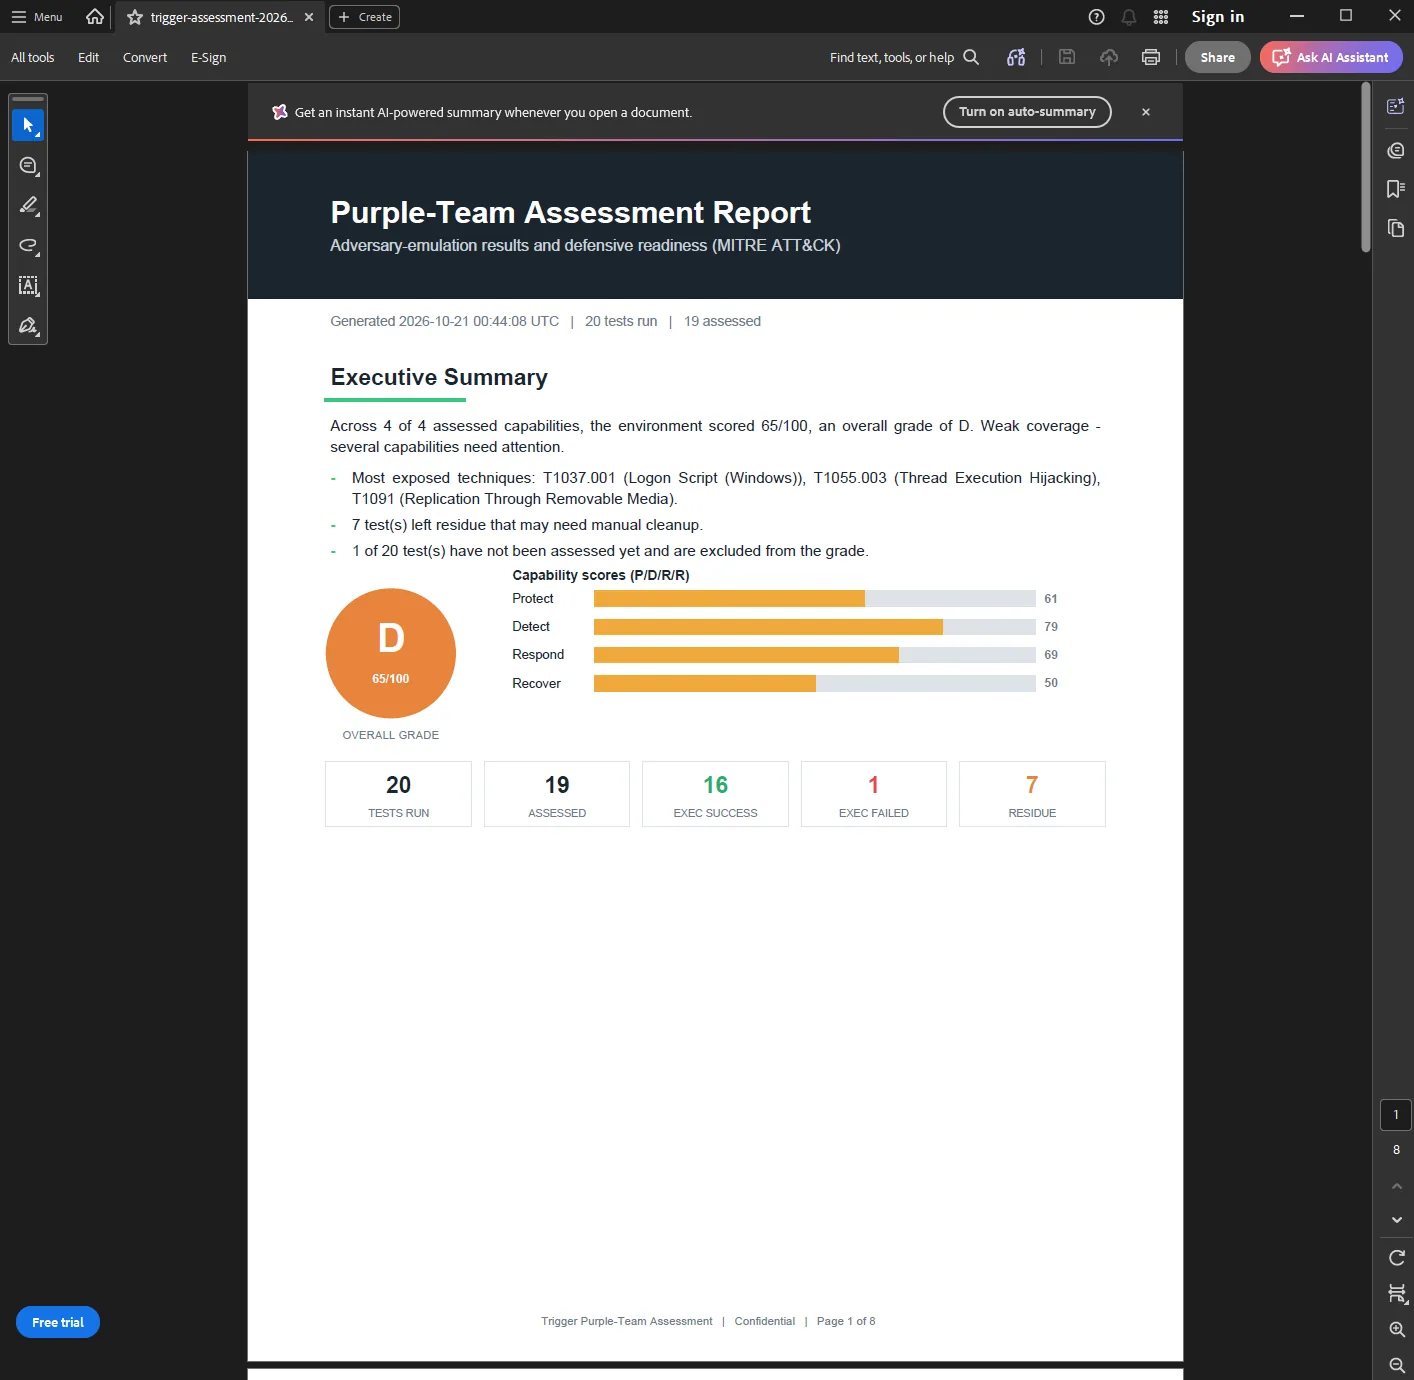Click Sign in

pos(1218,17)
